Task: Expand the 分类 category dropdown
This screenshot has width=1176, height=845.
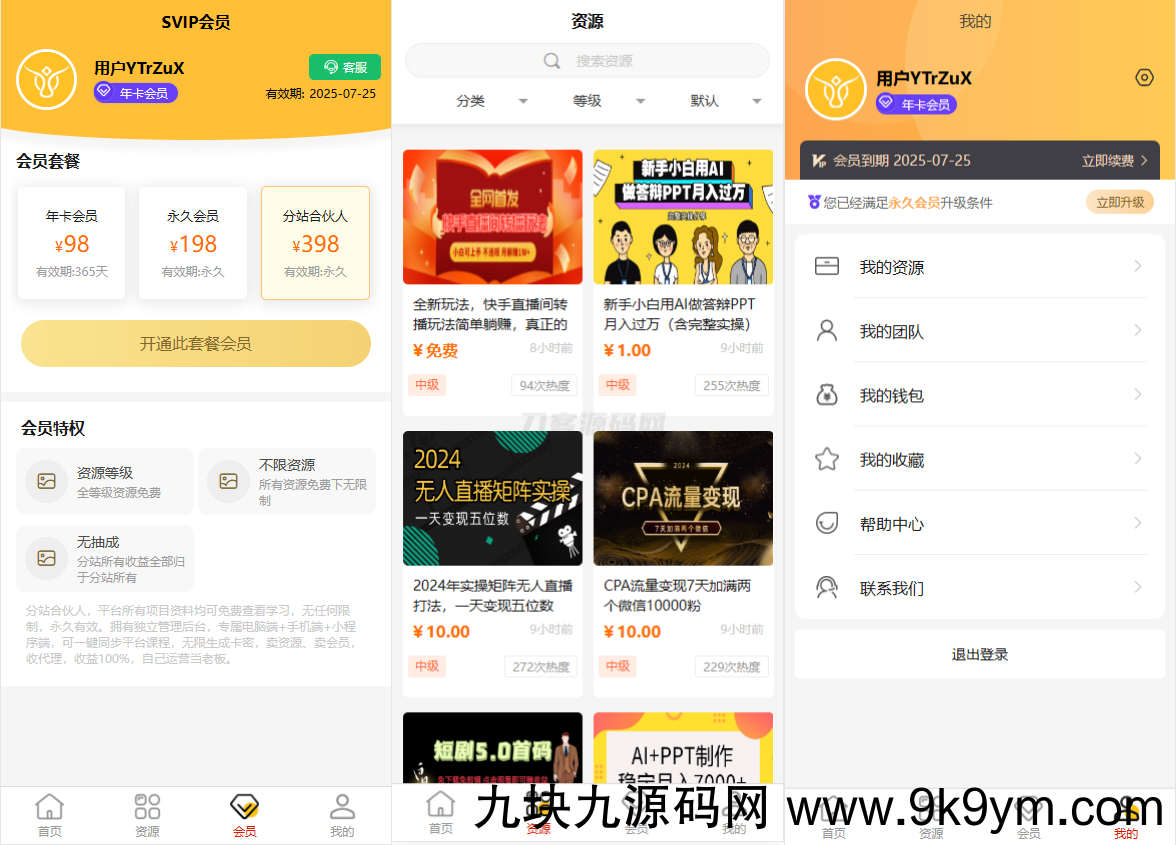Action: click(x=490, y=101)
